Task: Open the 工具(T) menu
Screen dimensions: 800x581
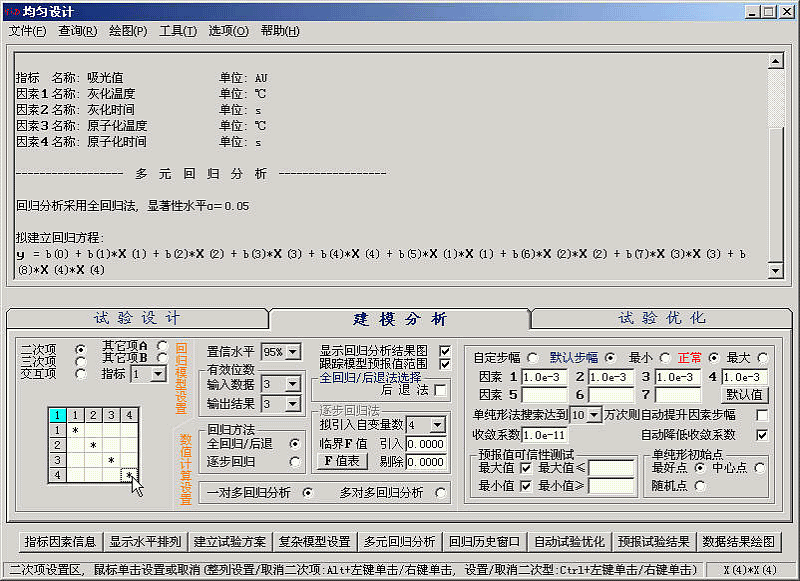Action: pos(177,31)
